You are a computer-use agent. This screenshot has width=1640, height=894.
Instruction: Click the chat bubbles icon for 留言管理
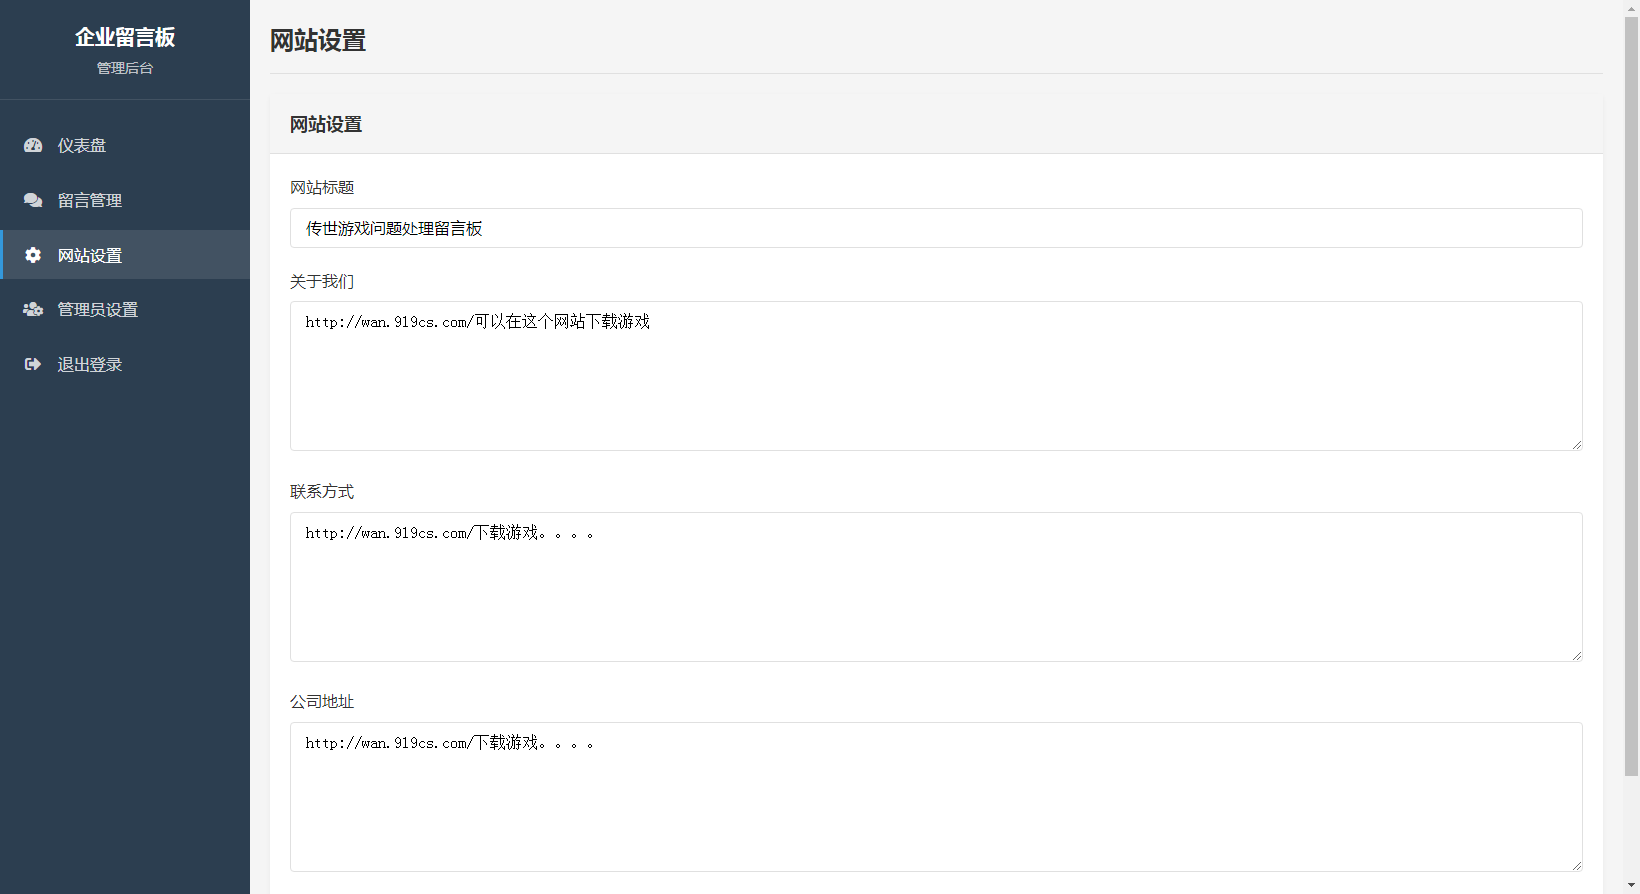33,200
